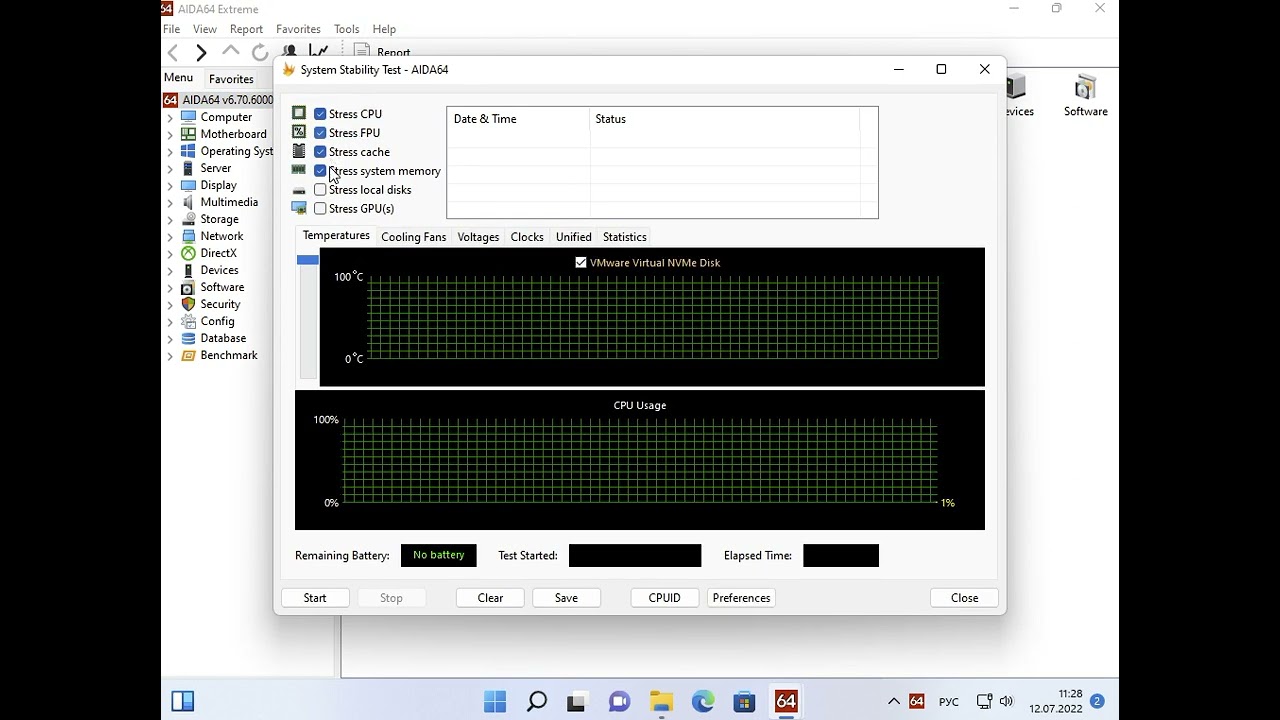
Task: Expand the Motherboard tree node
Action: coord(169,135)
